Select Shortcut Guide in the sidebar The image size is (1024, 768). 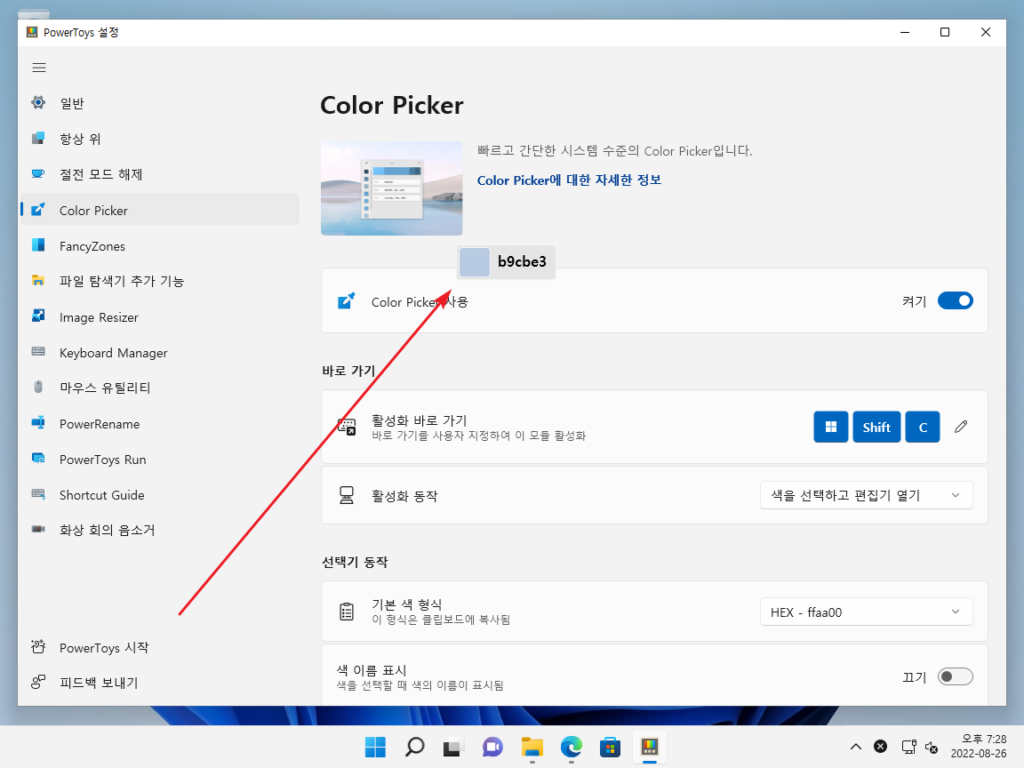tap(111, 494)
